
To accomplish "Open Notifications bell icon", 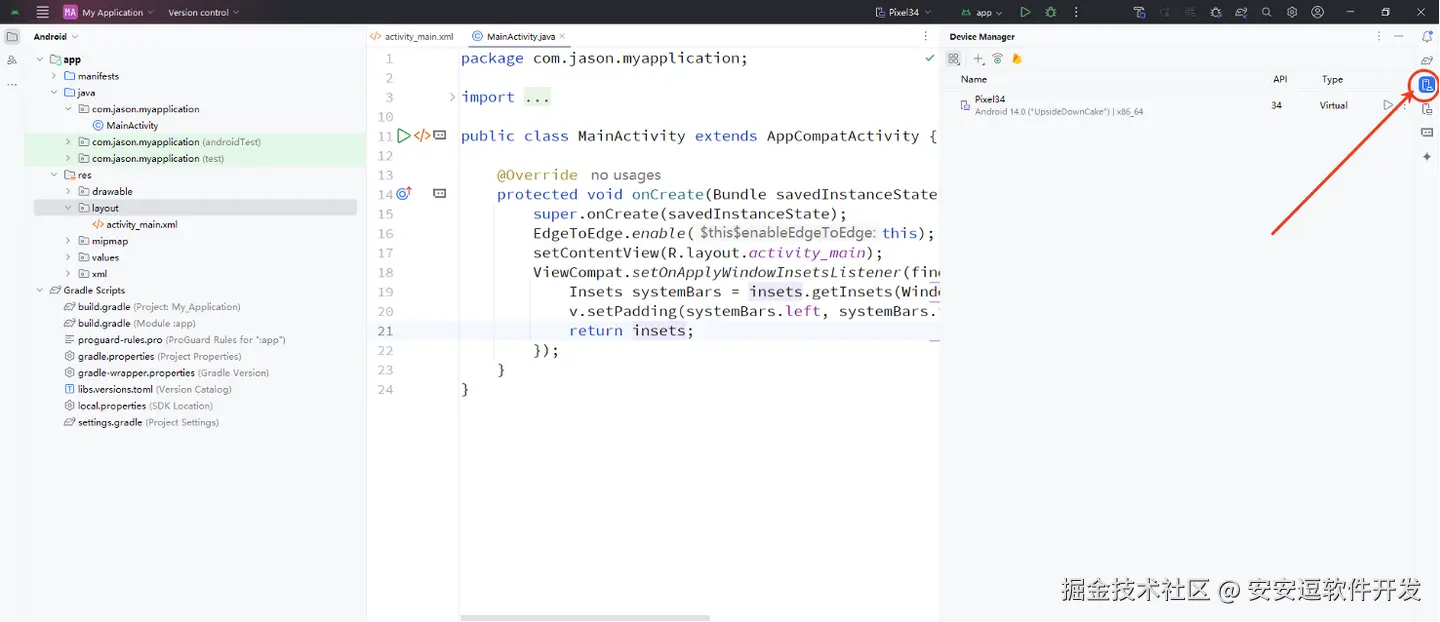I will point(1427,36).
